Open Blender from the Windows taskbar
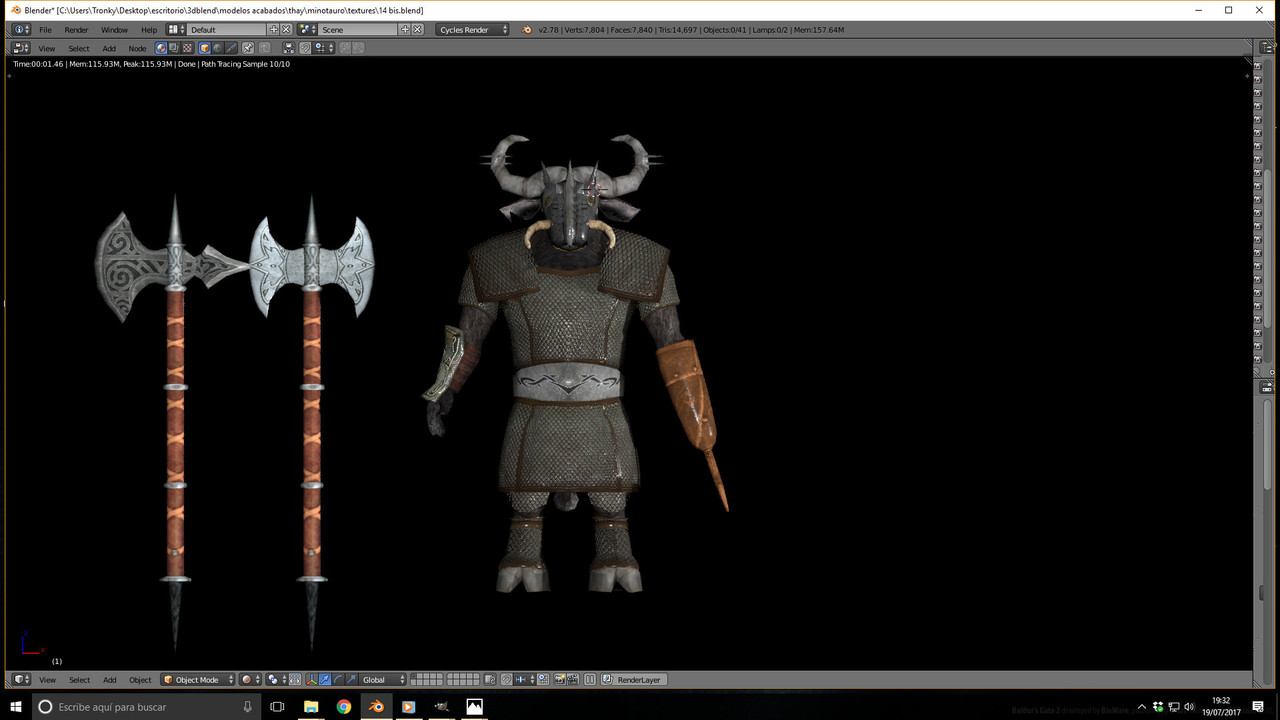Image resolution: width=1280 pixels, height=720 pixels. 376,707
